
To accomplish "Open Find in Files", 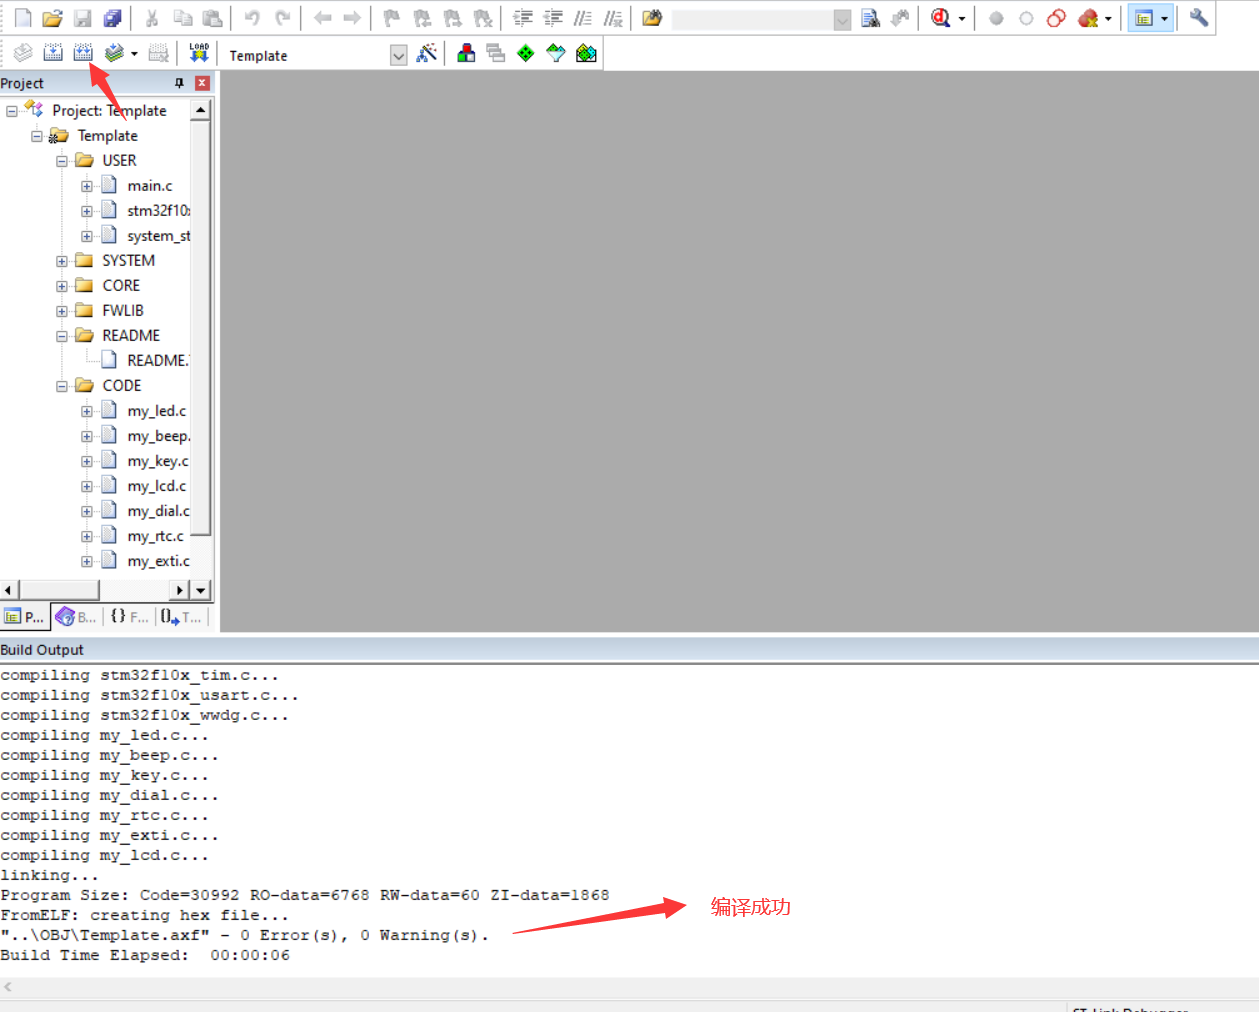I will tap(652, 18).
